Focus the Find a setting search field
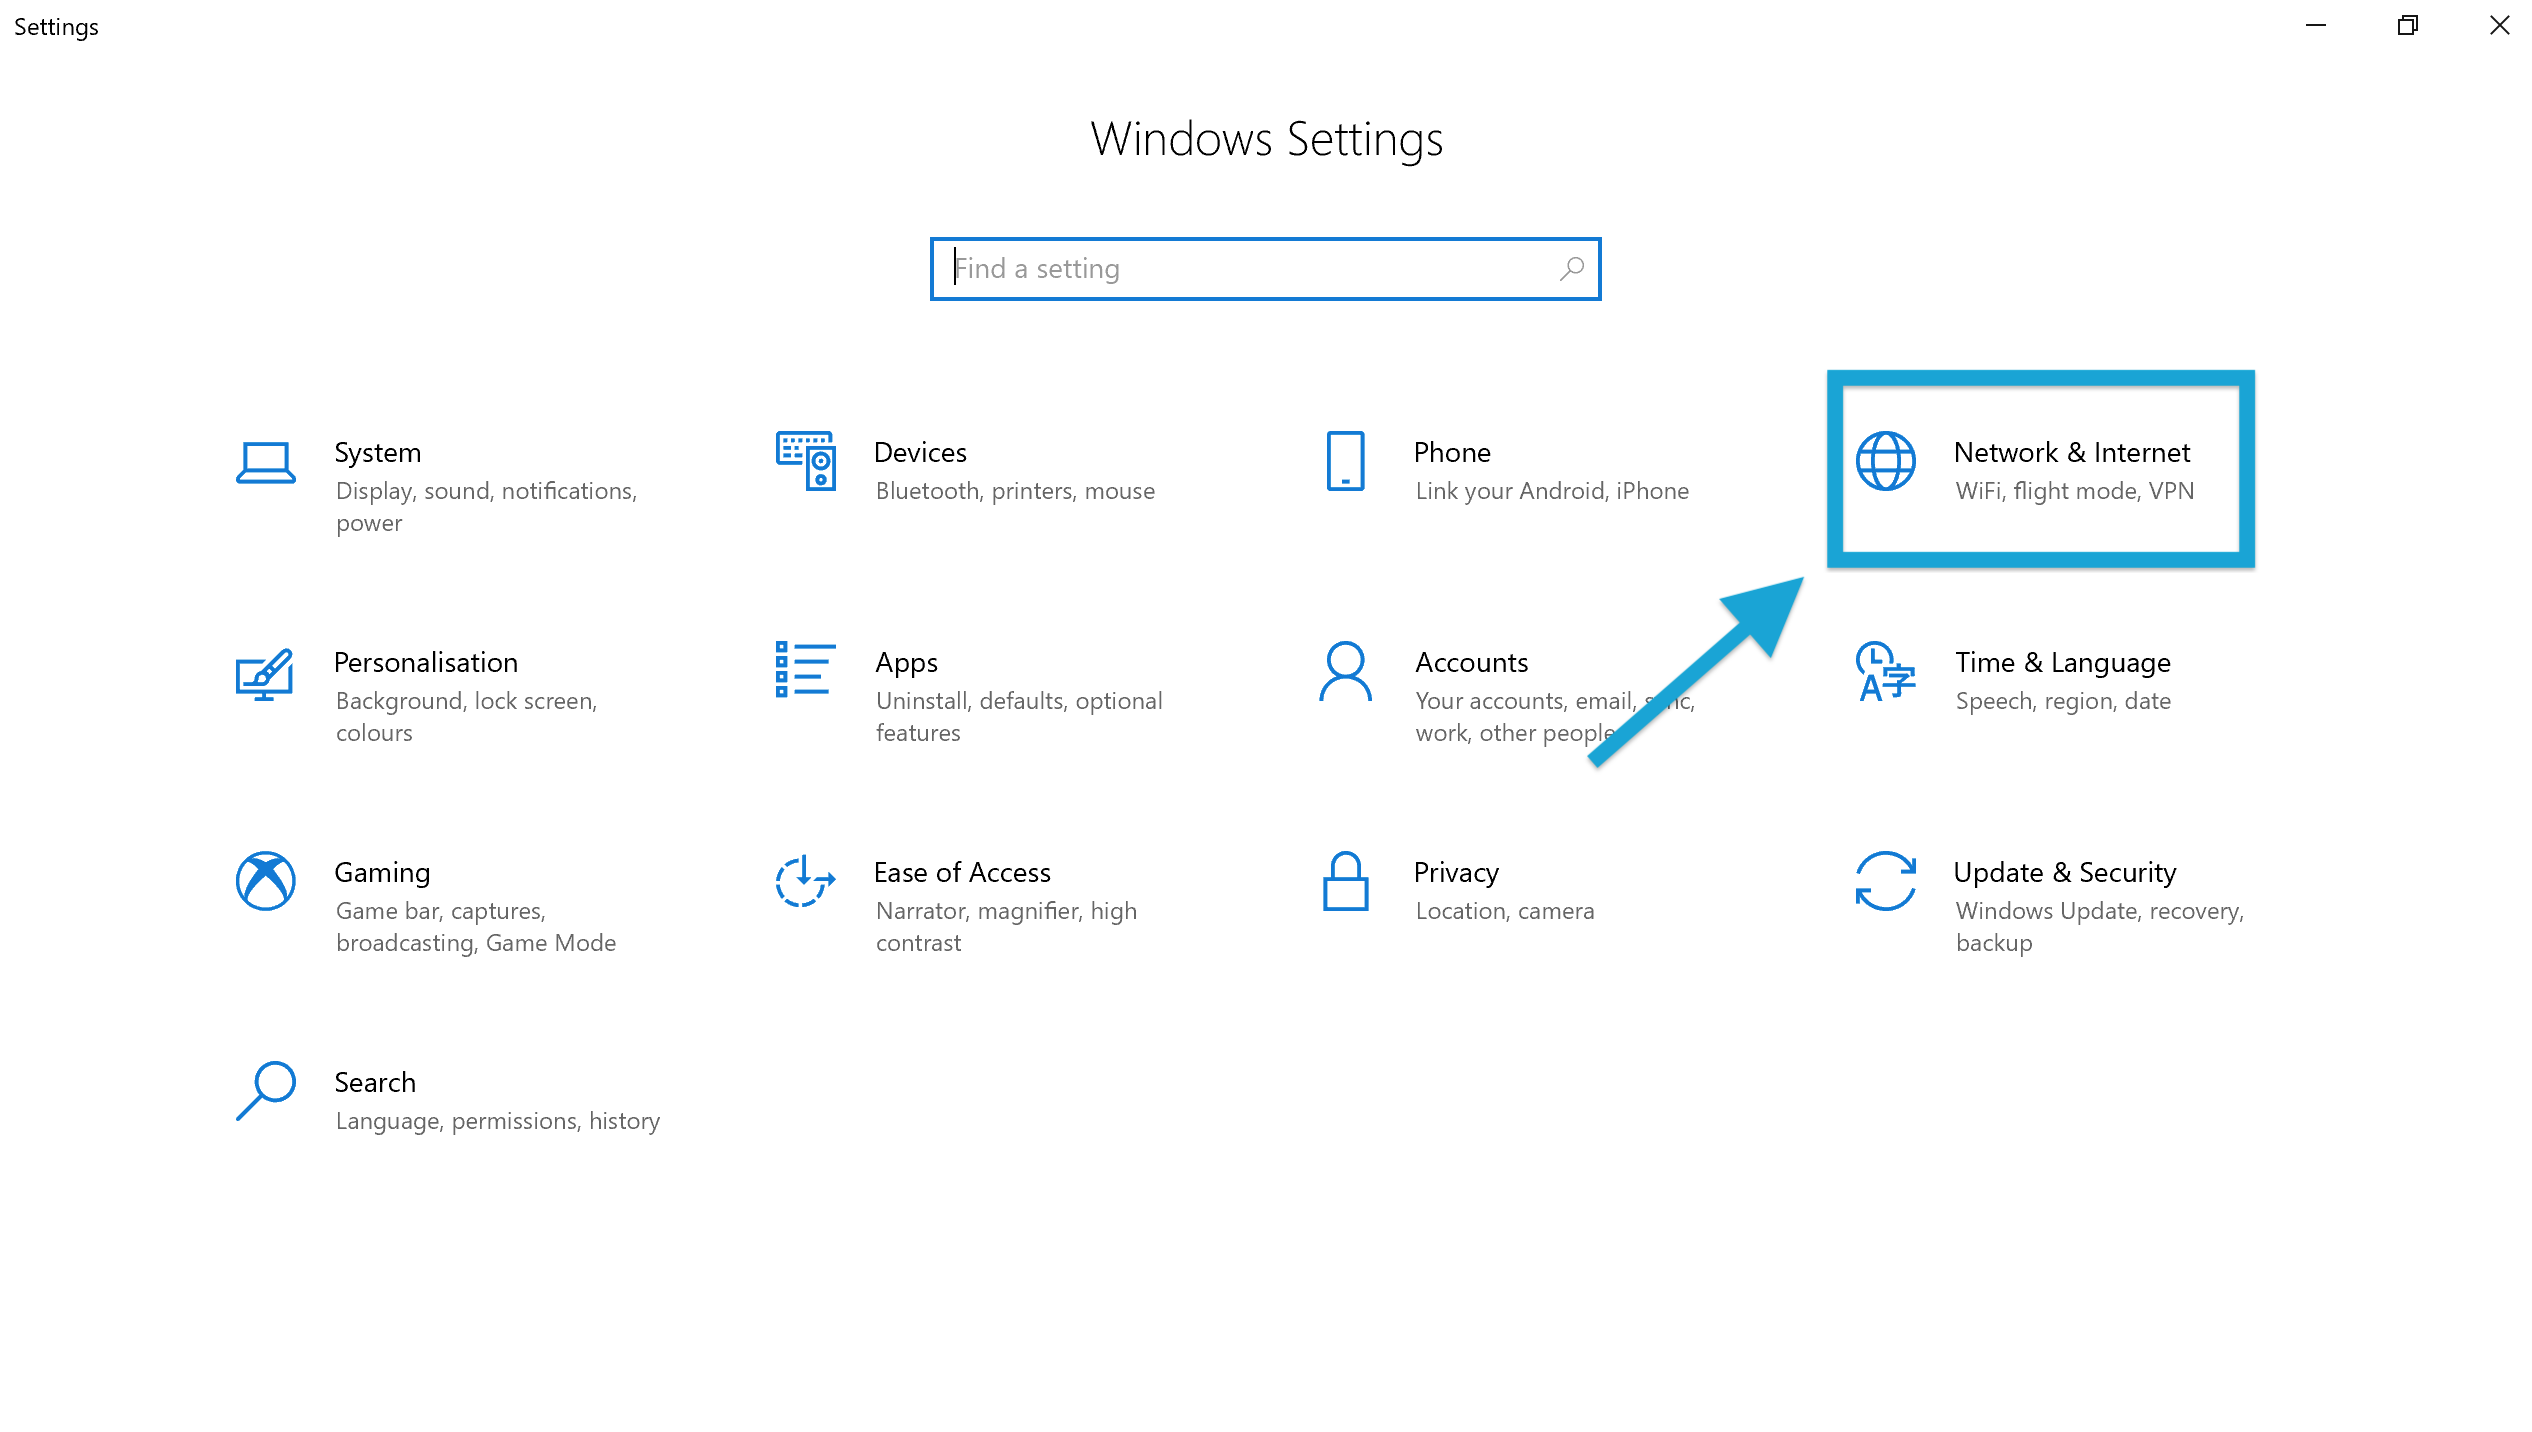 pyautogui.click(x=1265, y=269)
